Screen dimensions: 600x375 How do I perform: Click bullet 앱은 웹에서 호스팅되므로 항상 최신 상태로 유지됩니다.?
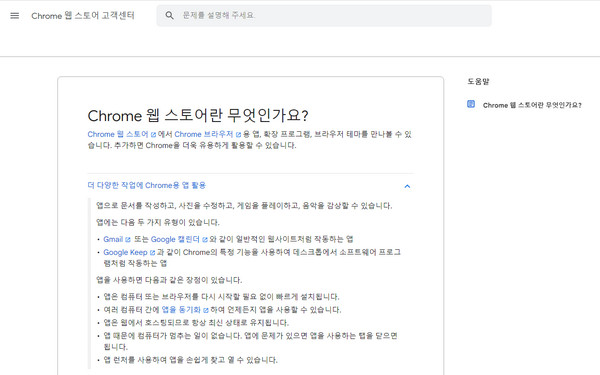tap(196, 323)
